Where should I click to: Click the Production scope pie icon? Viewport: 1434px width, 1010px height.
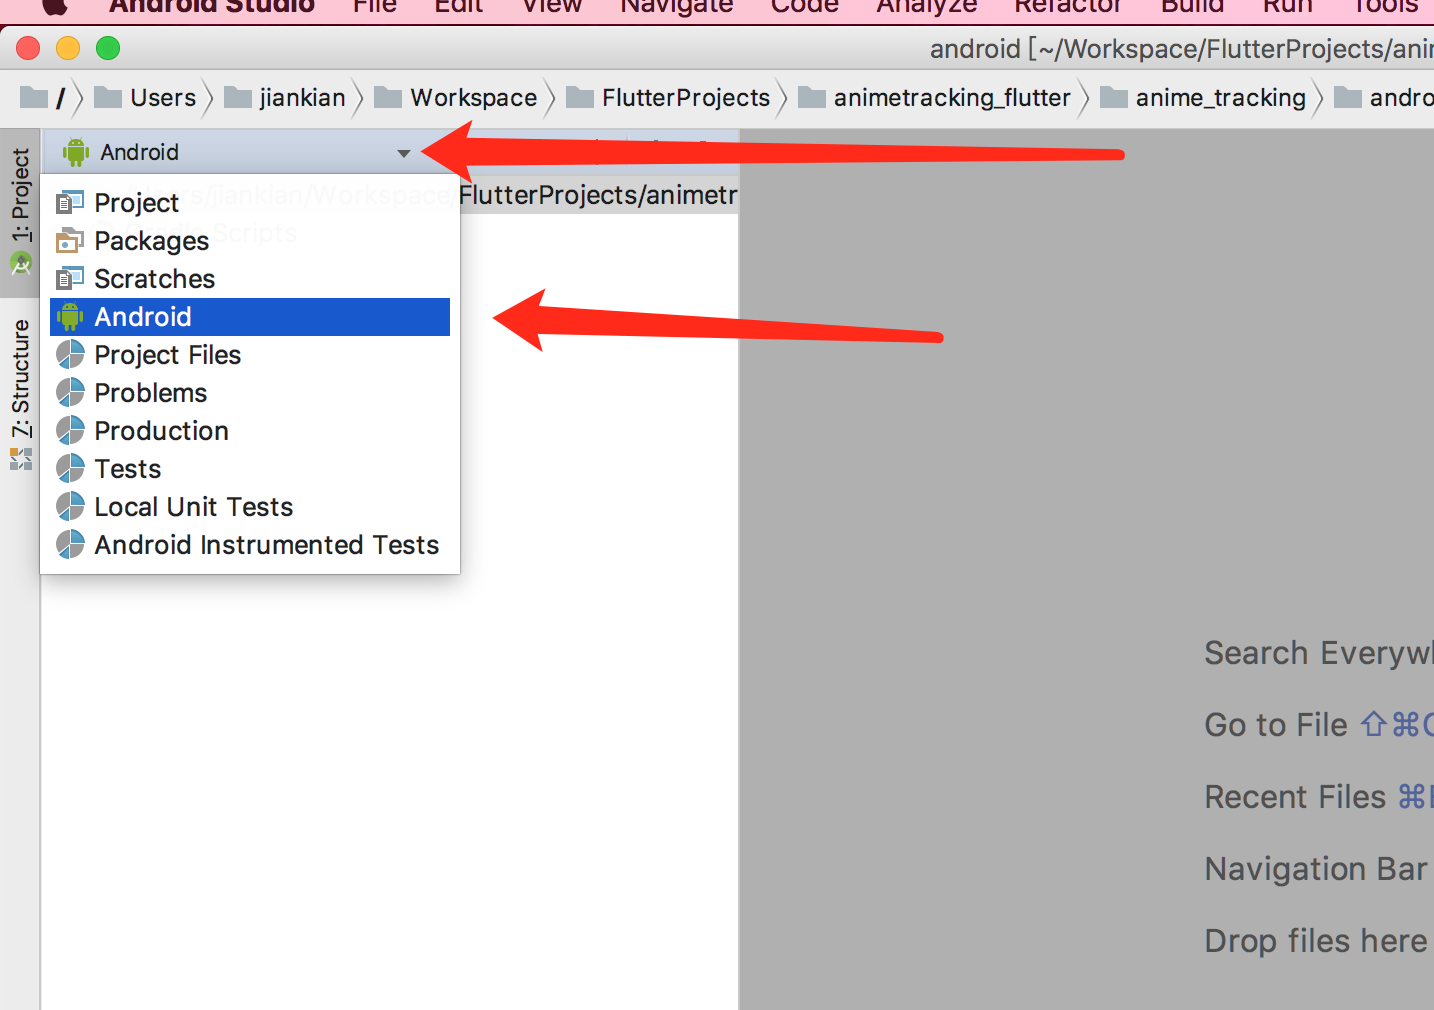click(x=70, y=430)
